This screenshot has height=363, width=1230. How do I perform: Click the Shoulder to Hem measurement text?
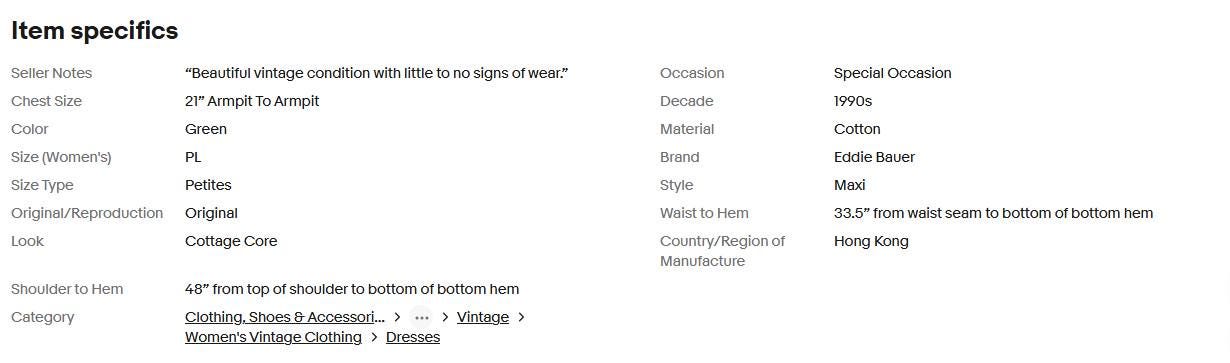click(x=352, y=289)
